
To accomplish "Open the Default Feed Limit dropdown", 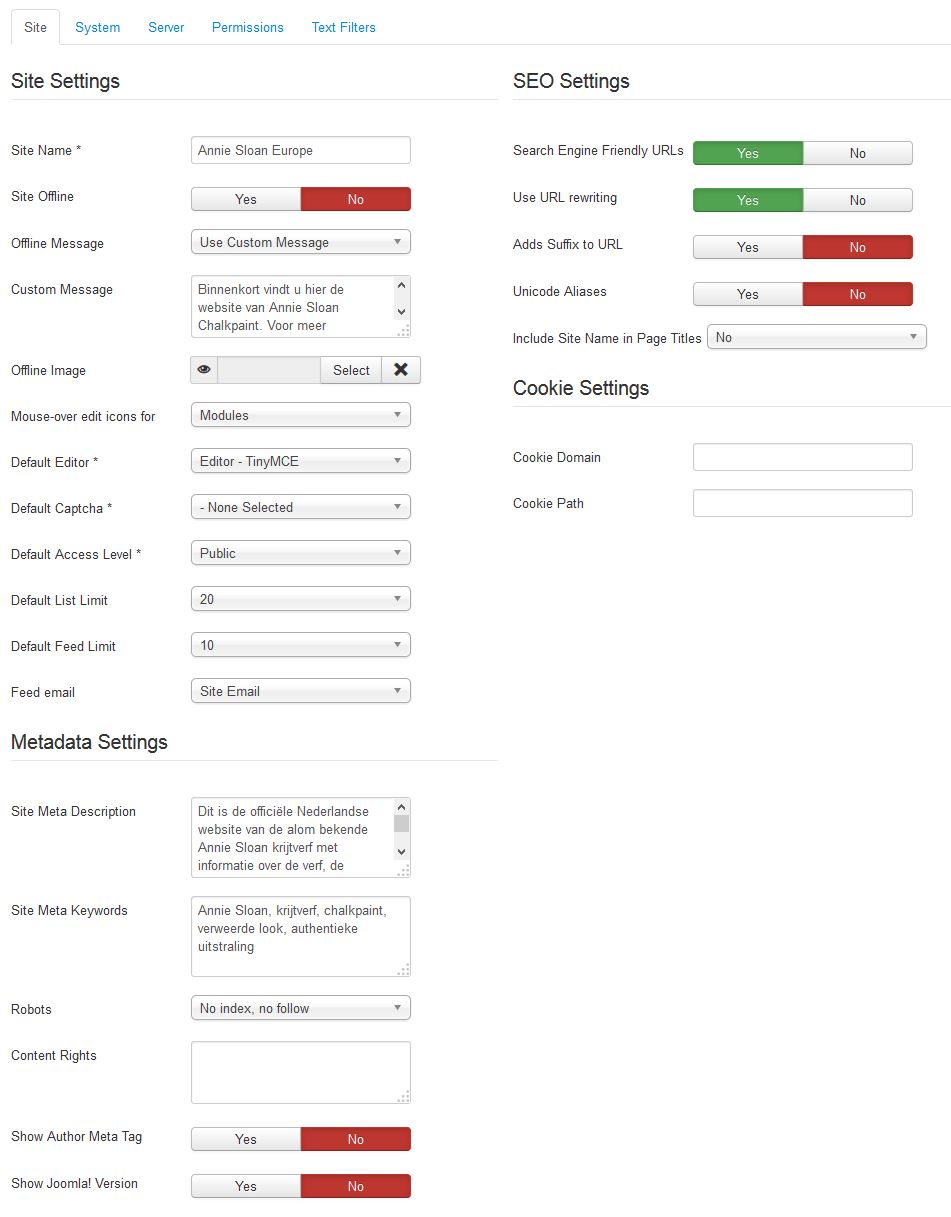I will 301,645.
